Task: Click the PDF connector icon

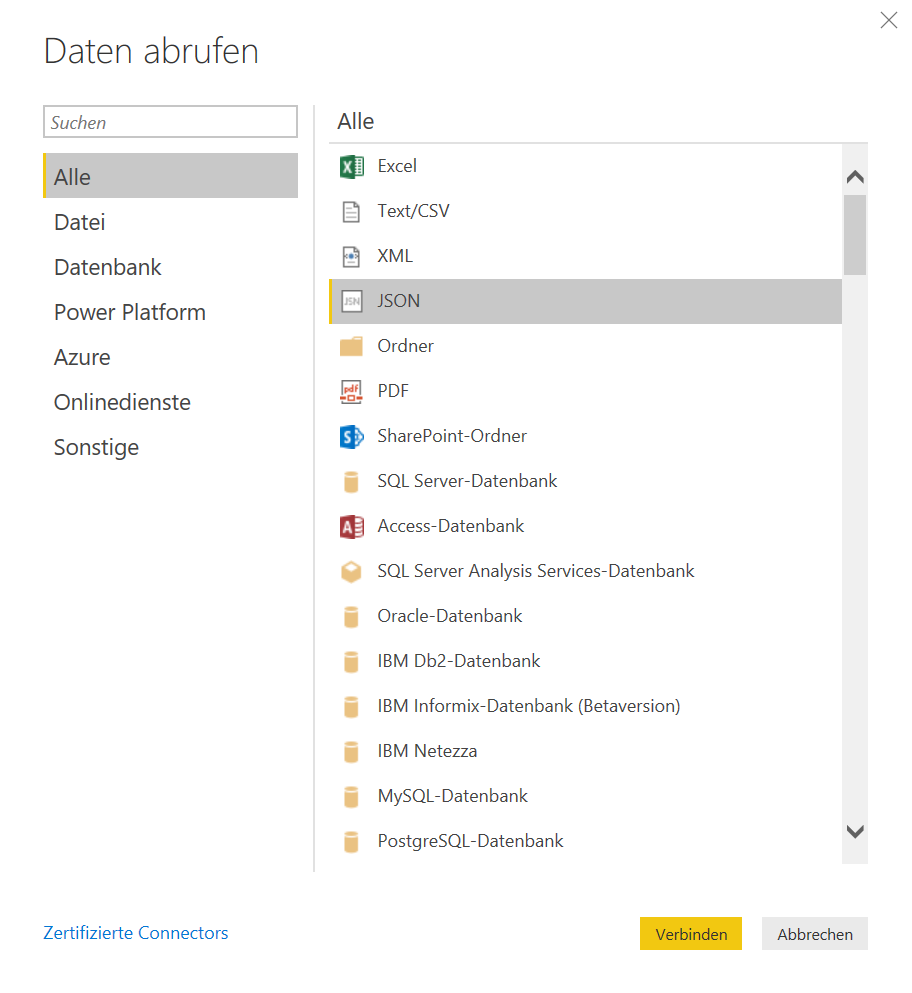Action: coord(352,391)
